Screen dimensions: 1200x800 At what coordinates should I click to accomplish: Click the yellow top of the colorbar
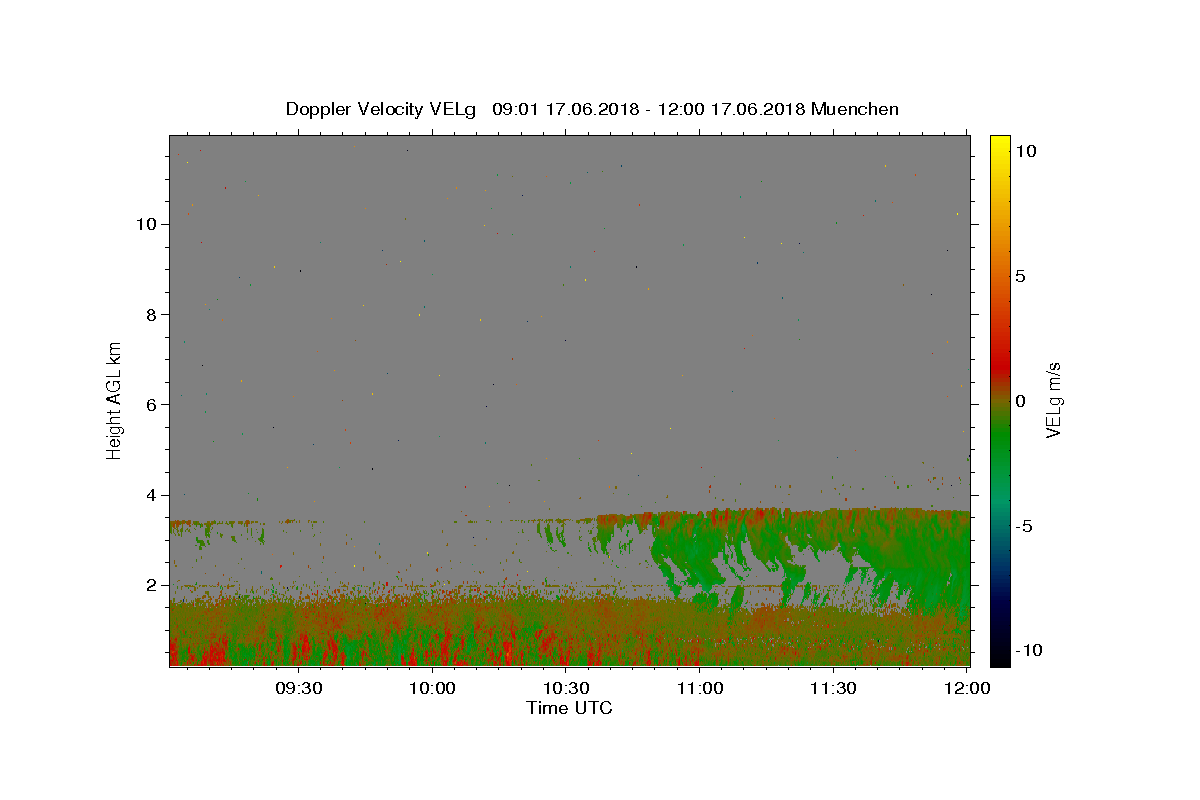click(1000, 145)
